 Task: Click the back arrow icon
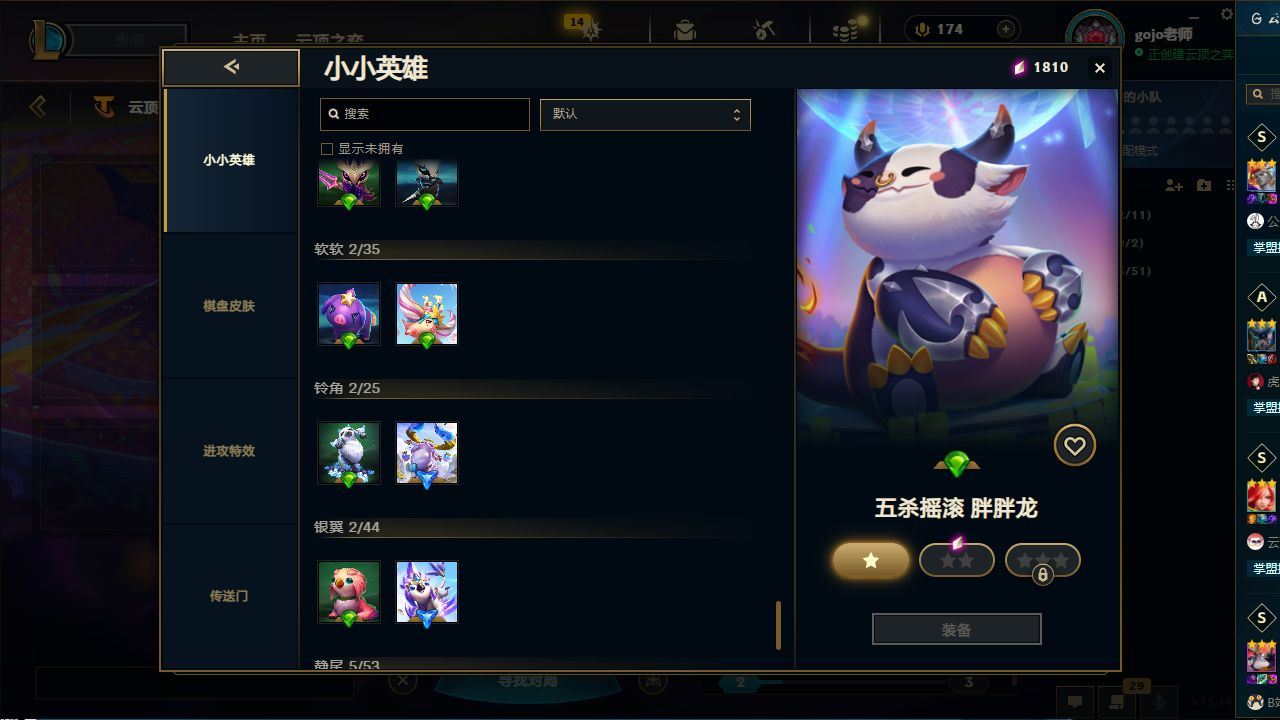[231, 67]
